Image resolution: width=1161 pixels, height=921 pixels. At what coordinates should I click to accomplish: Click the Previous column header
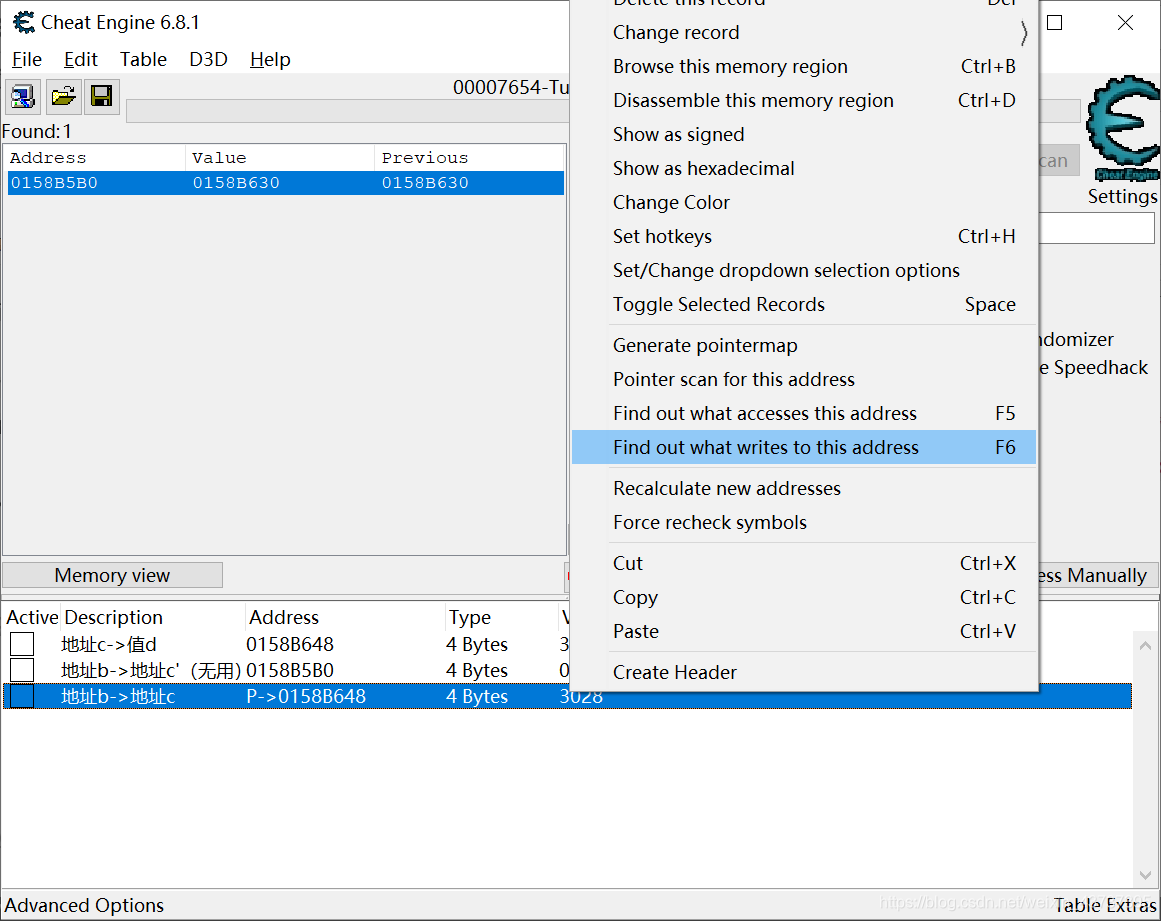coord(469,158)
